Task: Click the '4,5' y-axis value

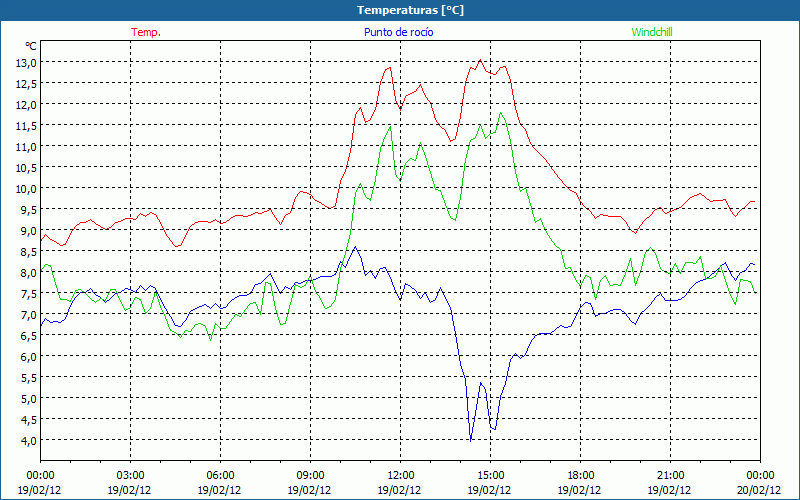Action: tap(29, 420)
